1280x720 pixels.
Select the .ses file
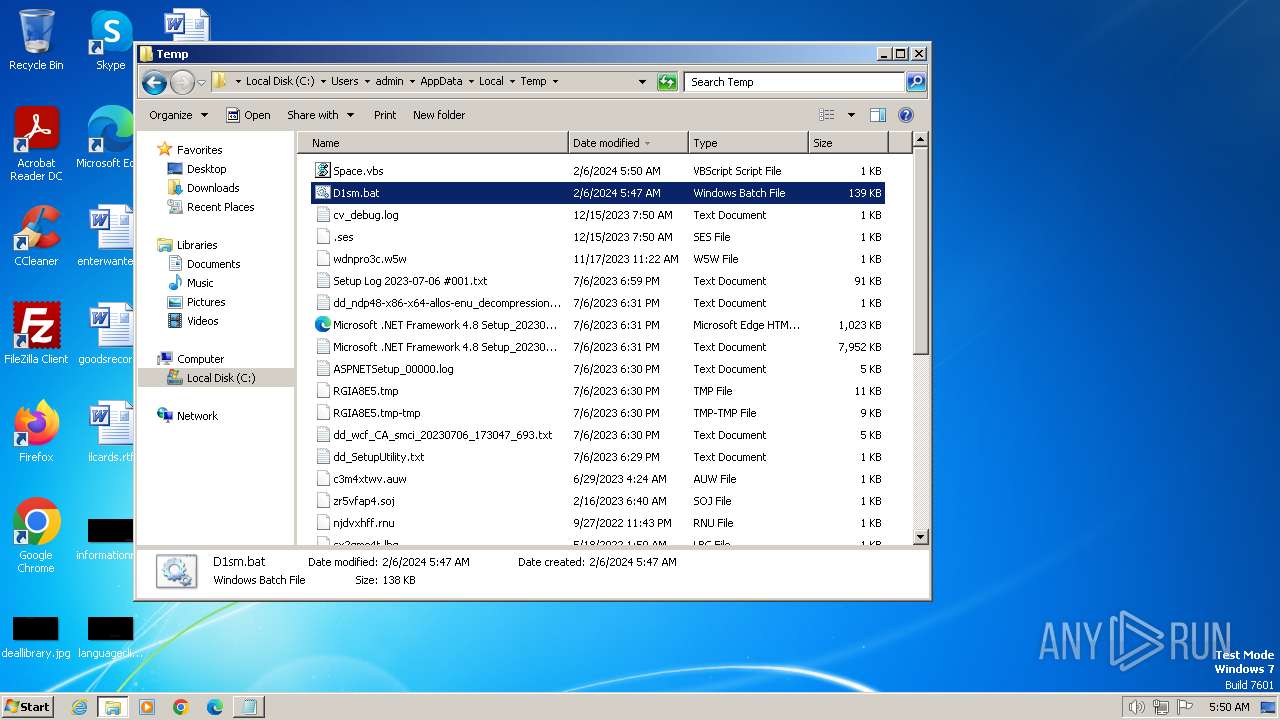pyautogui.click(x=598, y=237)
